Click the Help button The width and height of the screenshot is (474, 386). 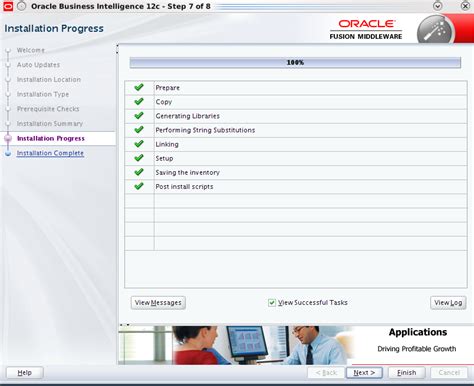25,373
